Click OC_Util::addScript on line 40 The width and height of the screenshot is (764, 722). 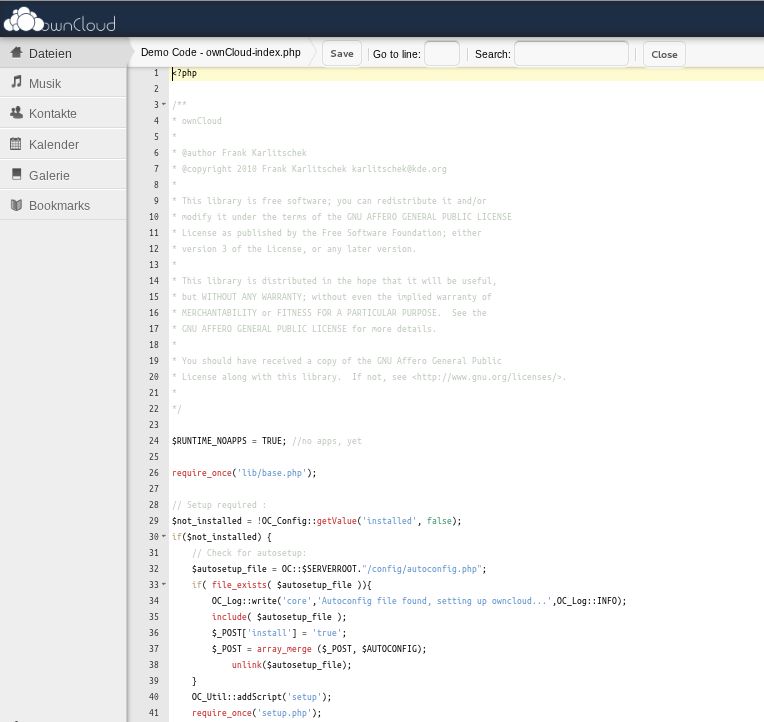[237, 697]
